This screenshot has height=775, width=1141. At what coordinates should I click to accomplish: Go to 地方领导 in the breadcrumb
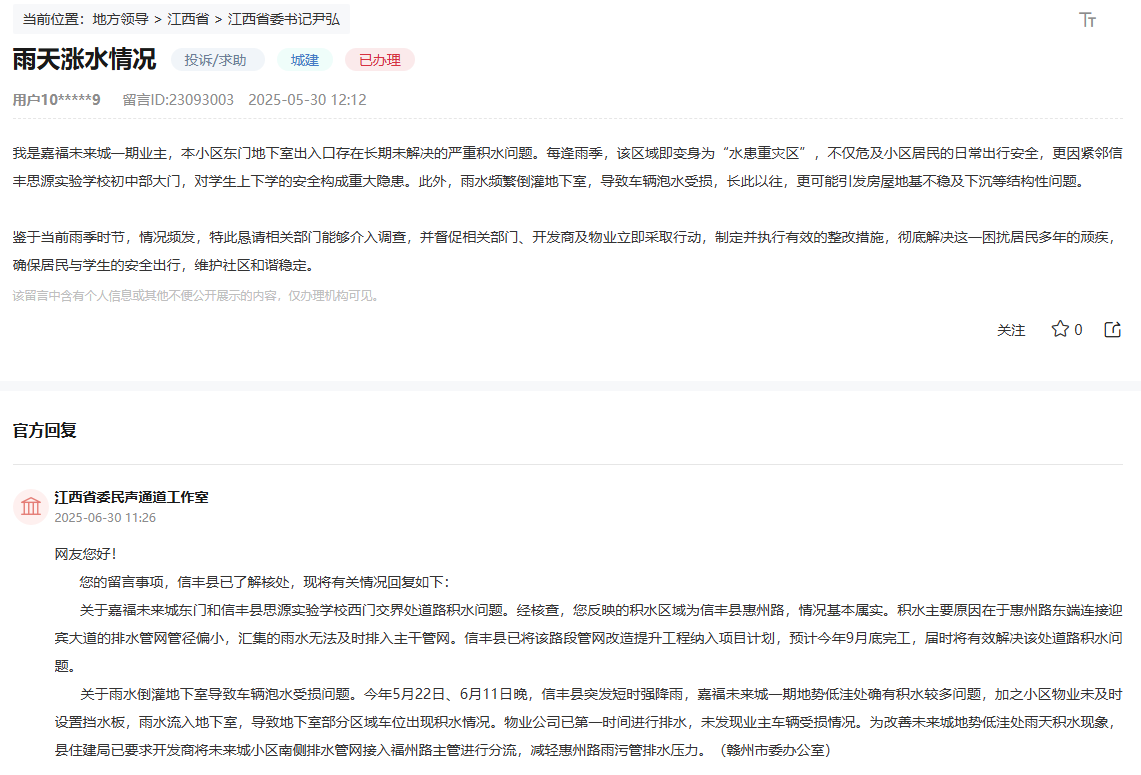pyautogui.click(x=120, y=19)
